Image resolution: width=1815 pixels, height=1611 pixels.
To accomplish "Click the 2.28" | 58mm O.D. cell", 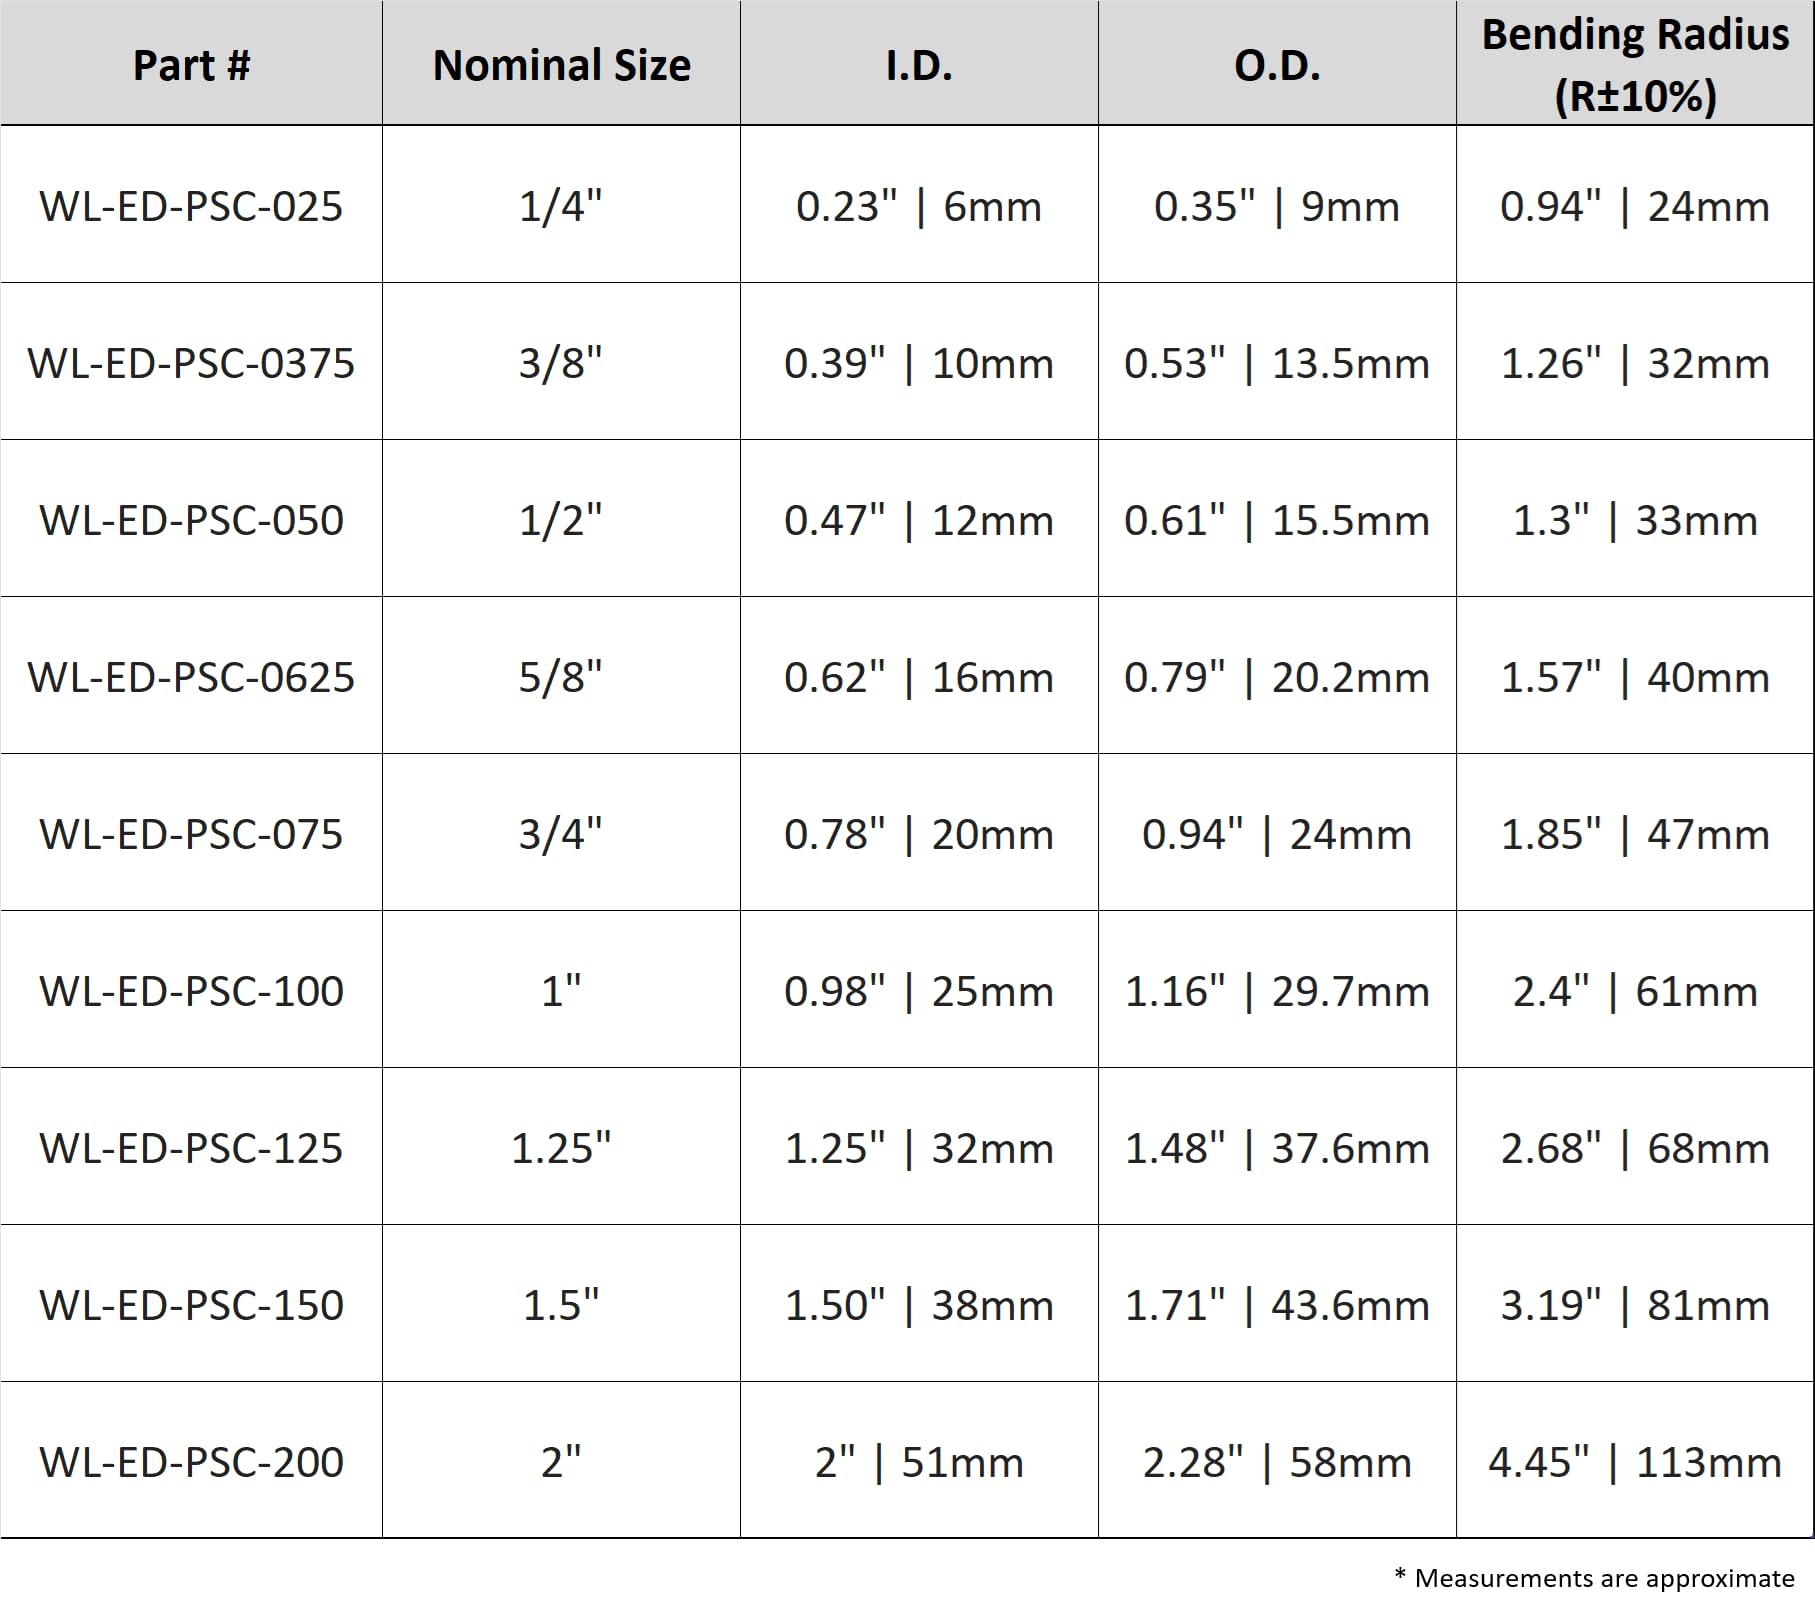I will coord(1277,1462).
